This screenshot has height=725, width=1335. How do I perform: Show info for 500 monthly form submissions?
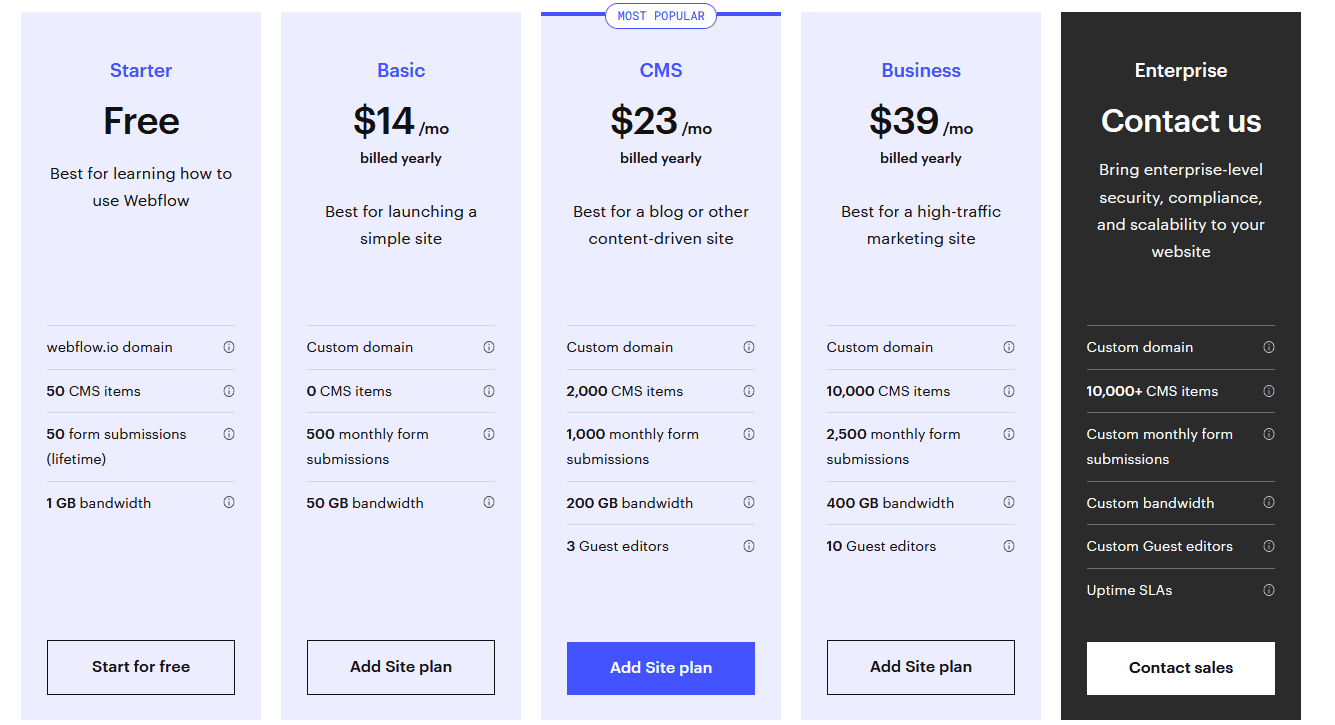(489, 434)
